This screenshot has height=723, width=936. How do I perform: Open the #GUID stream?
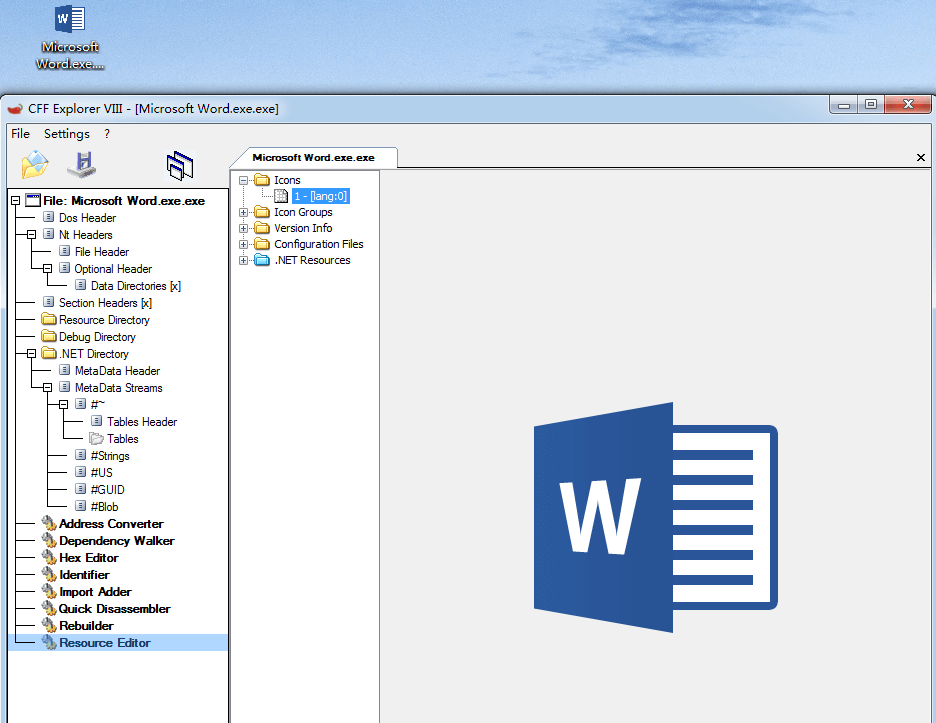107,490
